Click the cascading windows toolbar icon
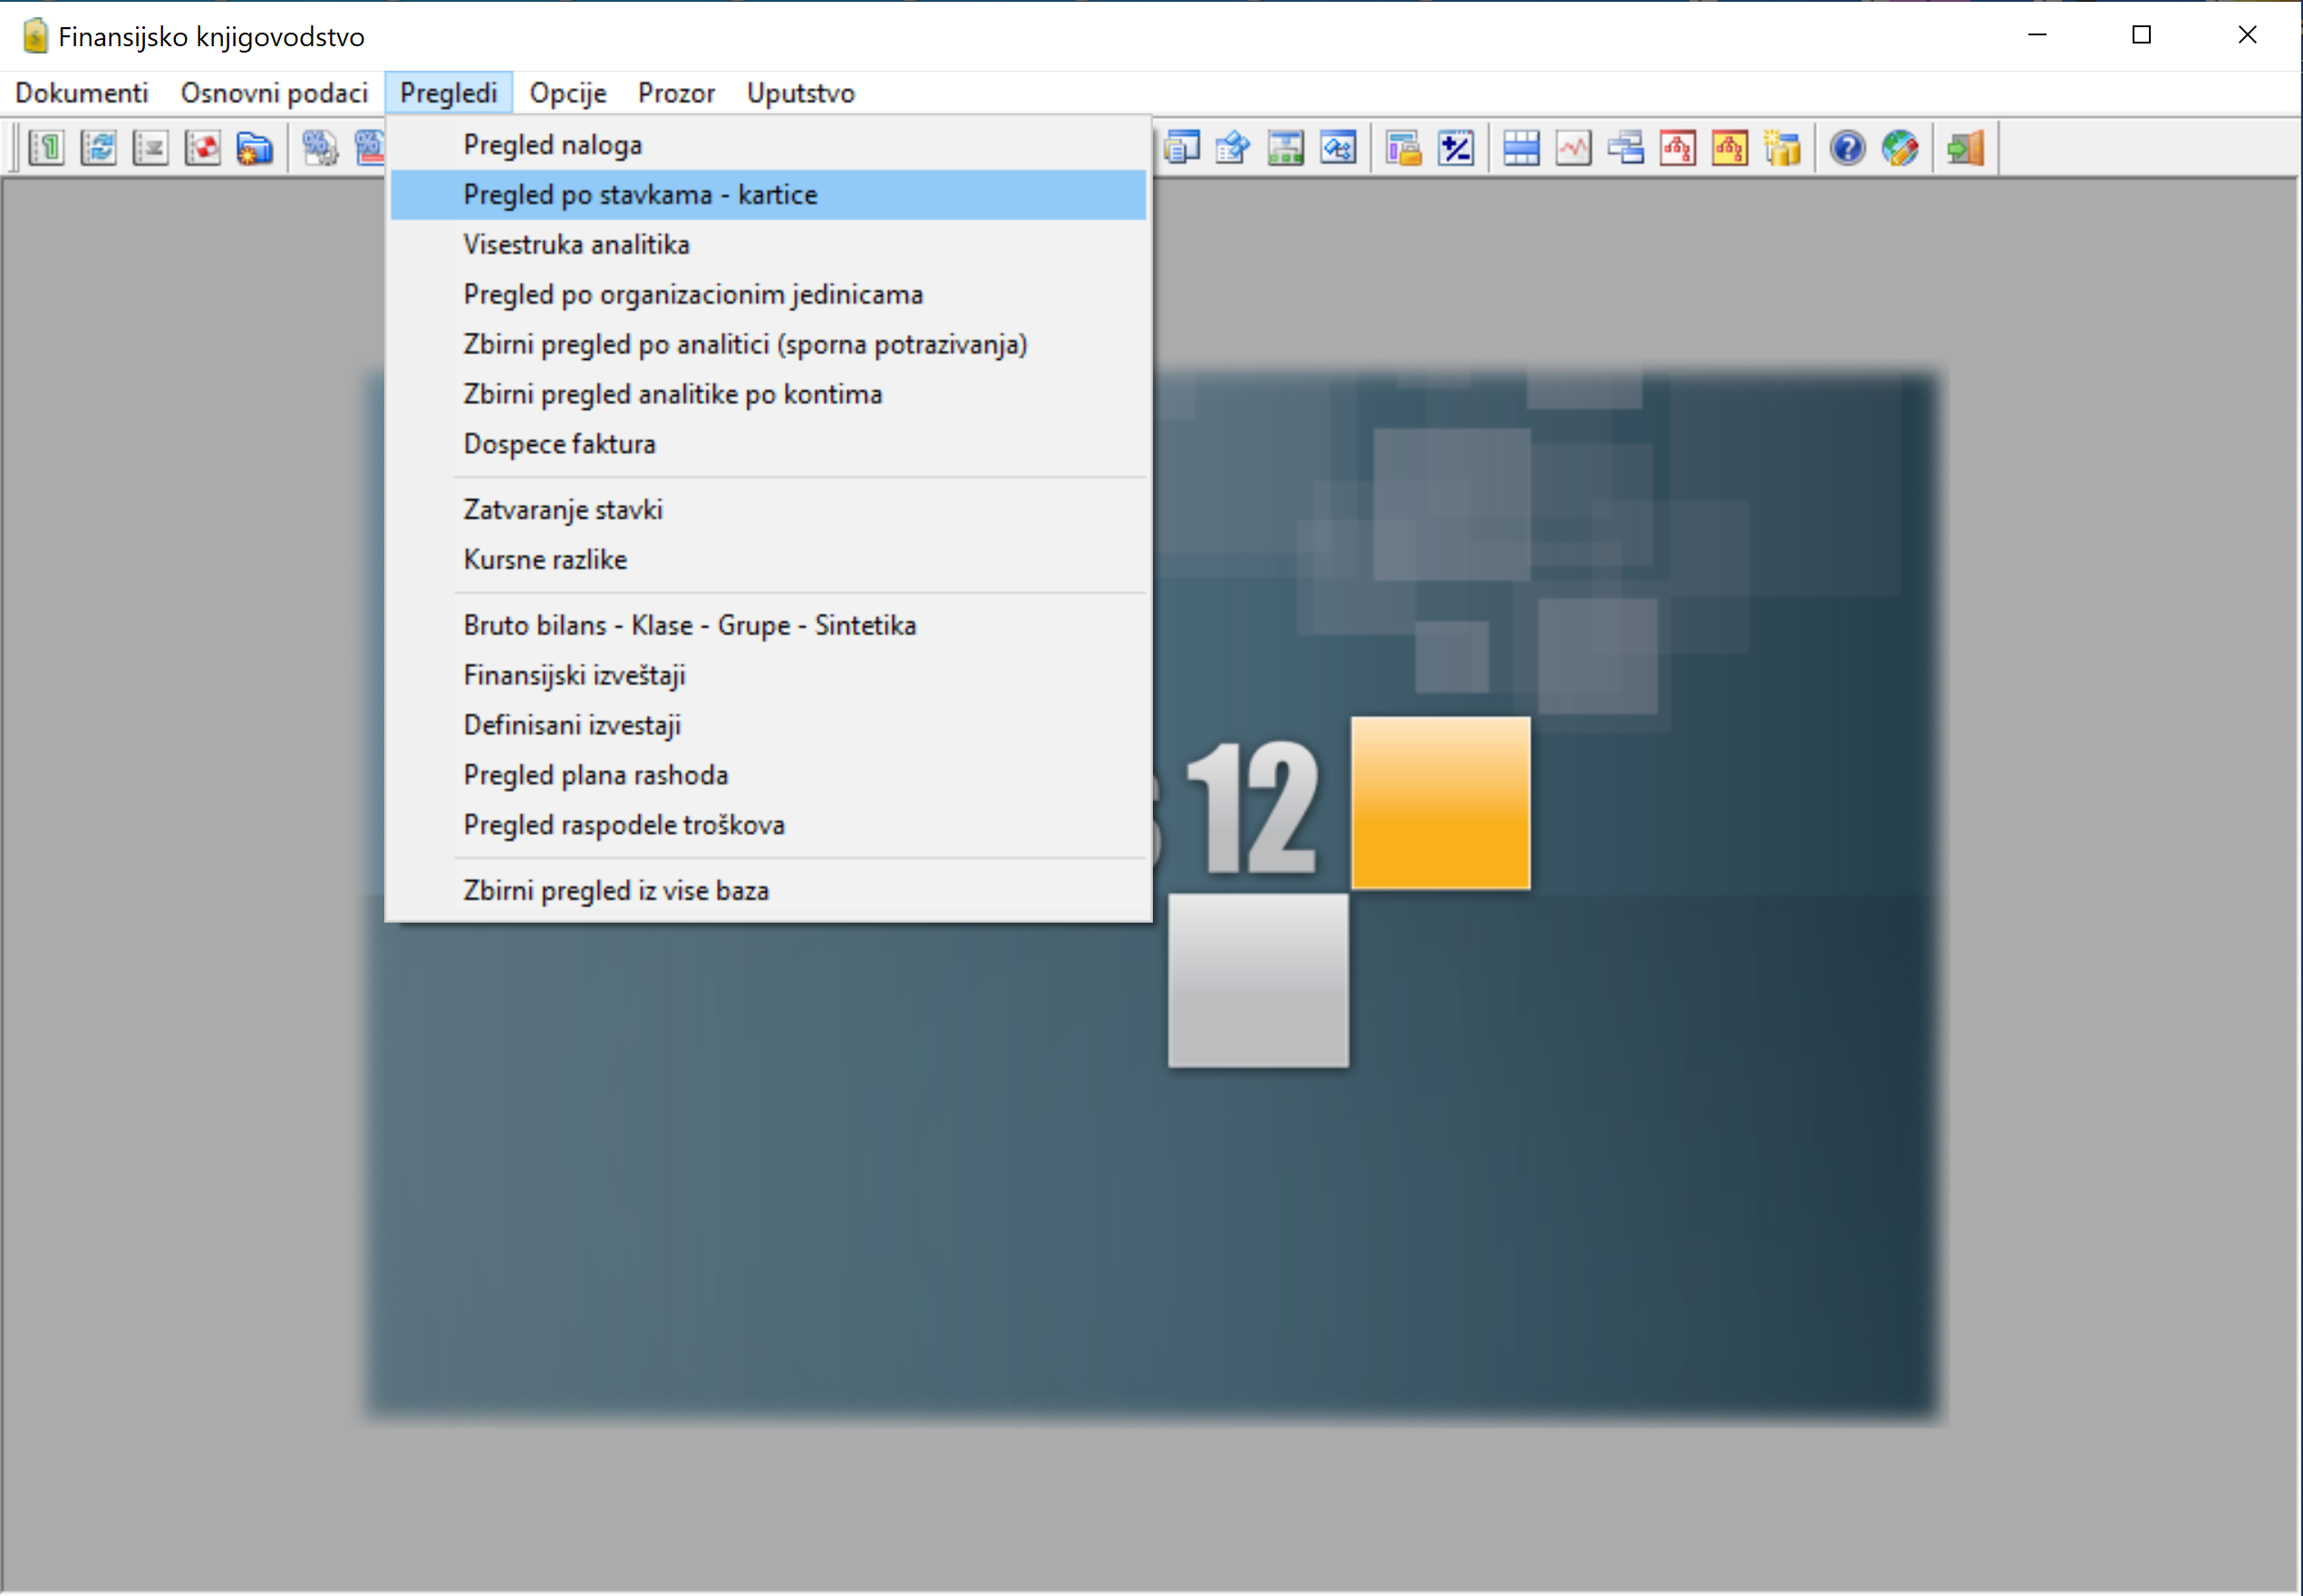The width and height of the screenshot is (2303, 1596). (x=1625, y=149)
